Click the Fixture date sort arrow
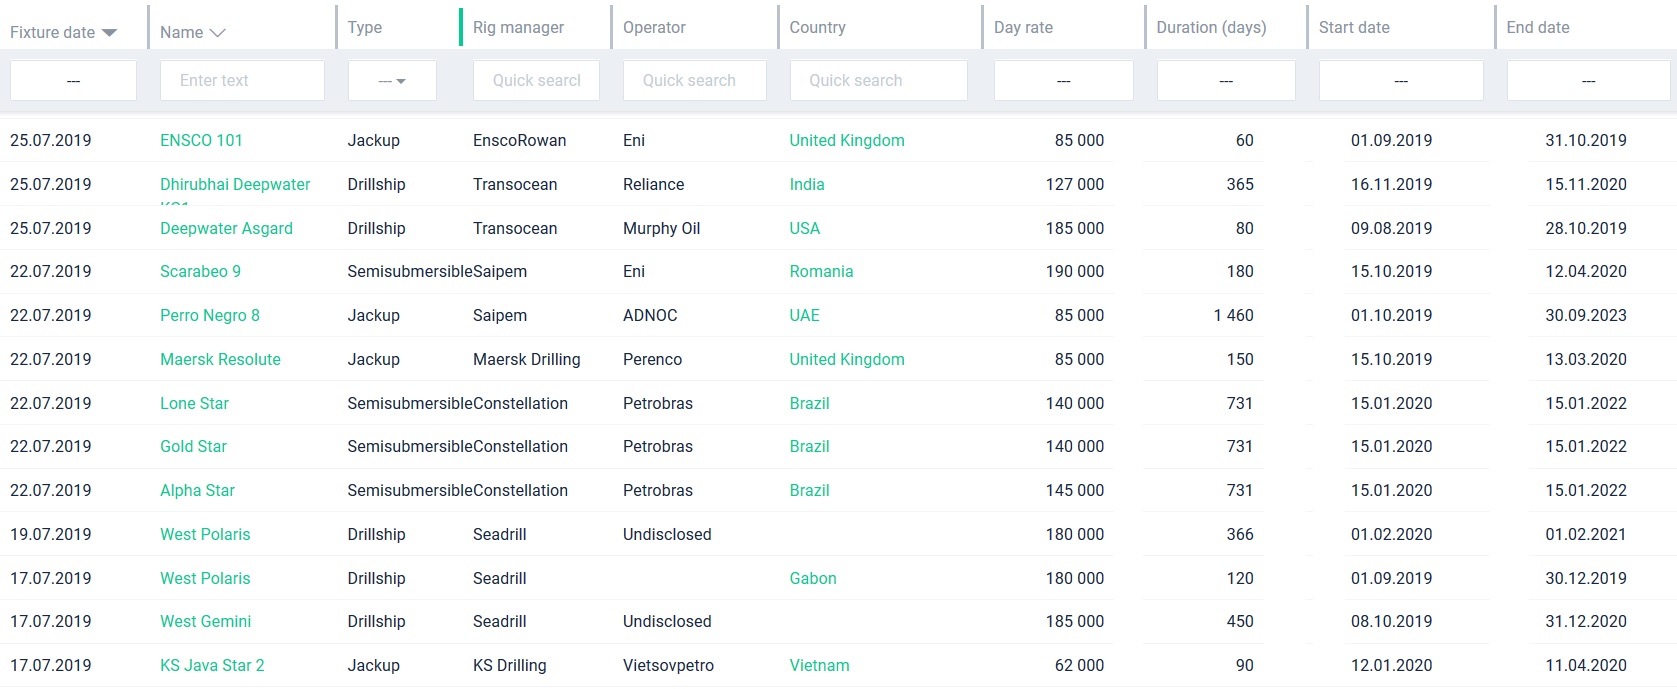1677x689 pixels. pyautogui.click(x=109, y=33)
